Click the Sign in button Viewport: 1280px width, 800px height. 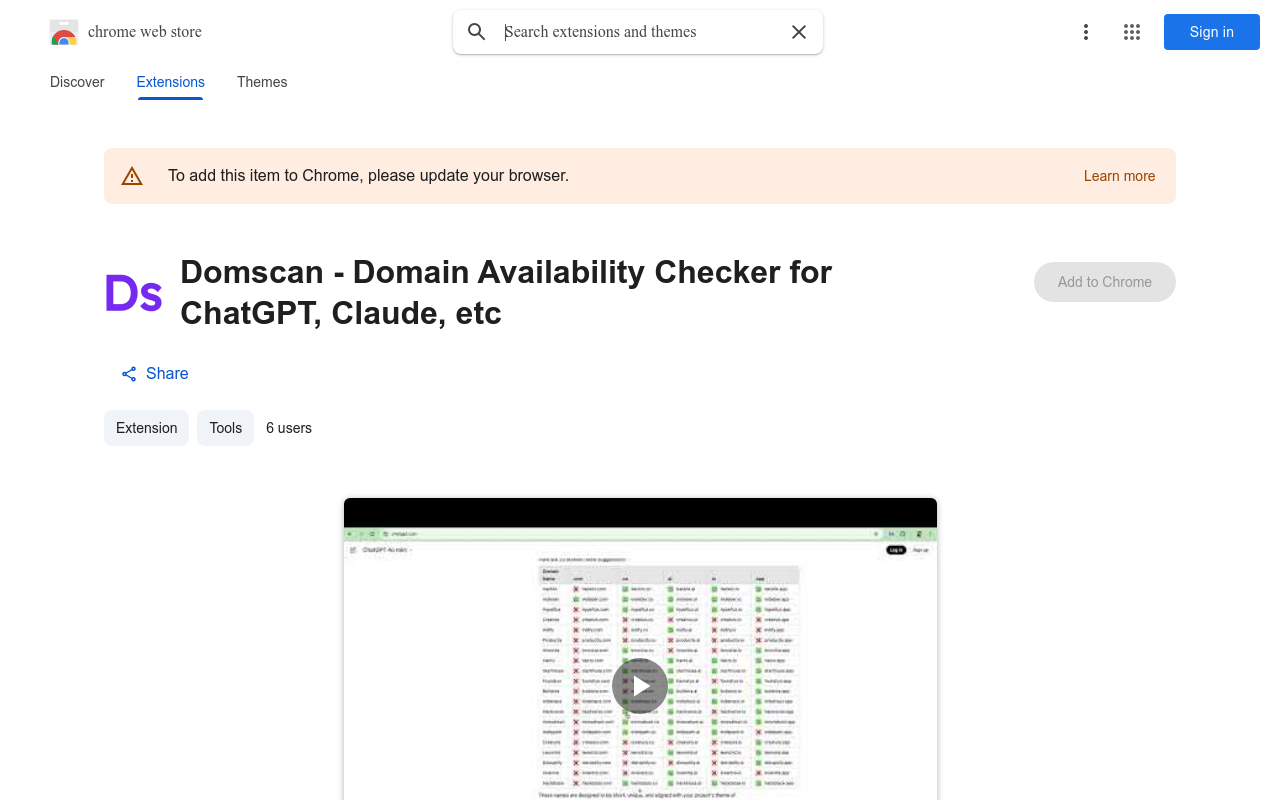point(1212,32)
